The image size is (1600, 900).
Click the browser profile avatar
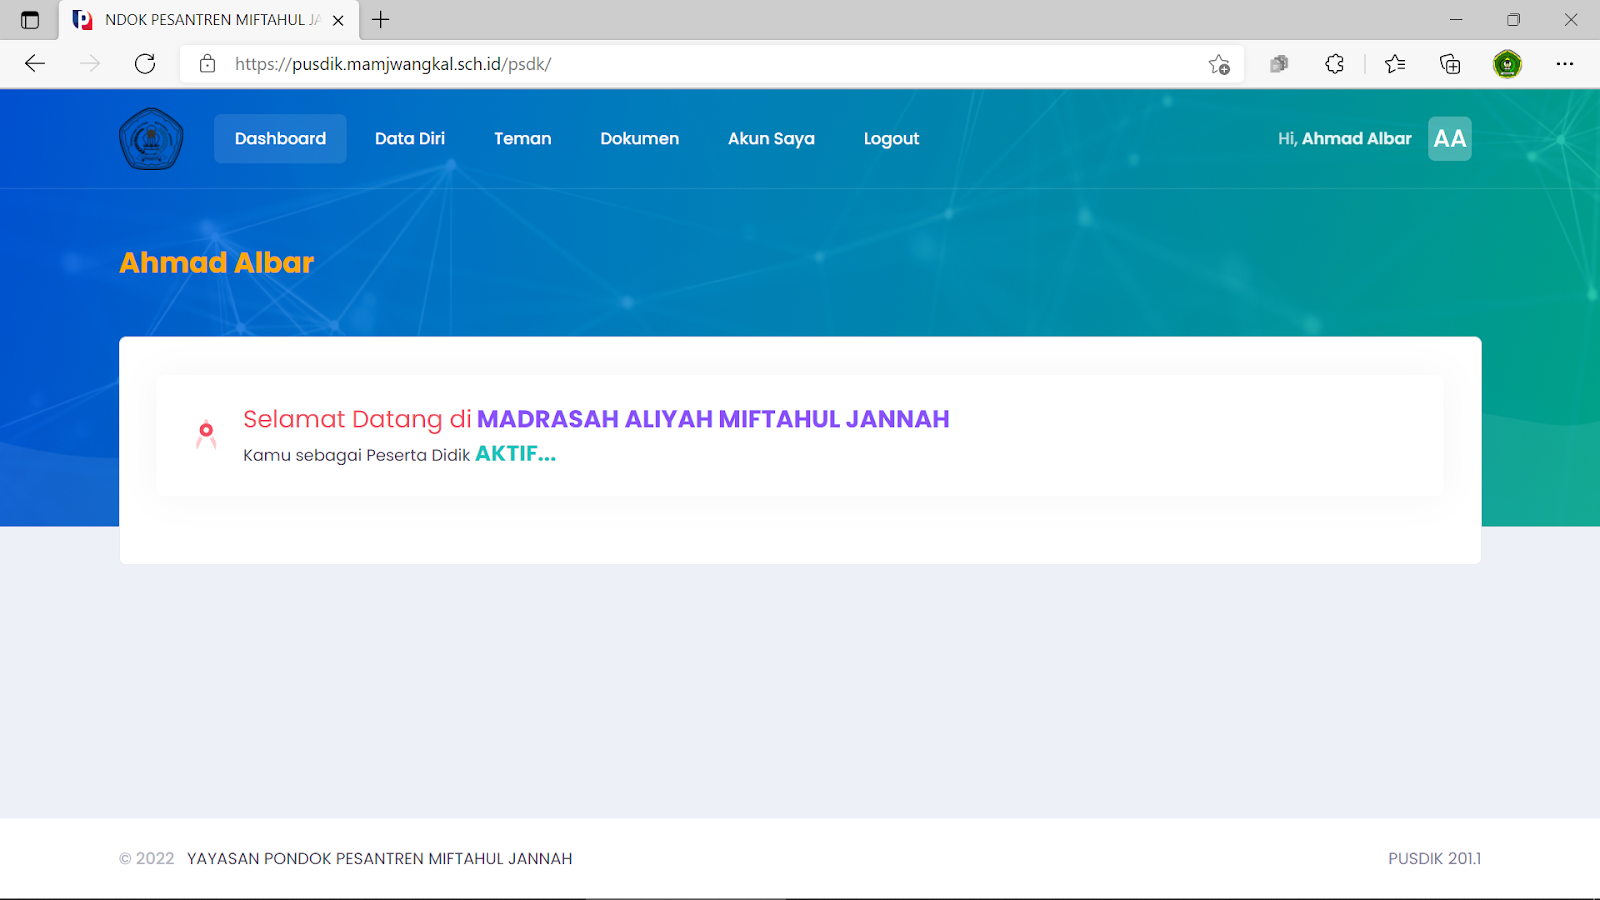pos(1507,64)
